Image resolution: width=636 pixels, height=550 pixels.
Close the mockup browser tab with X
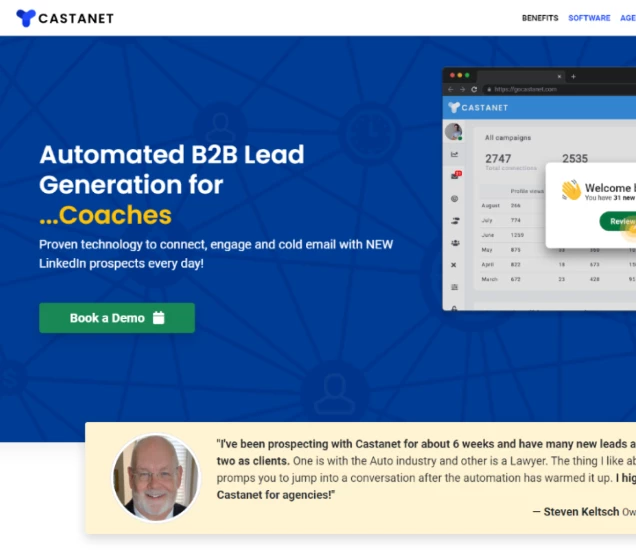coord(559,76)
